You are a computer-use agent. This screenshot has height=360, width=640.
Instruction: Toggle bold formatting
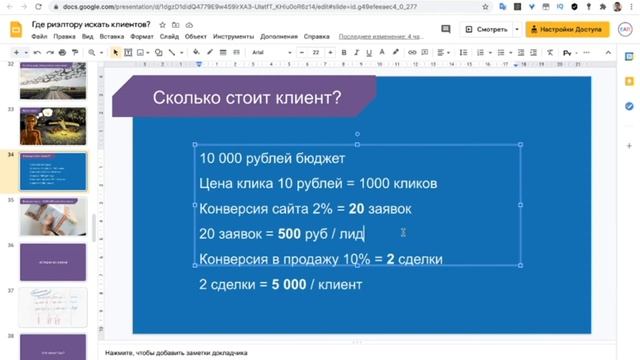pos(344,53)
